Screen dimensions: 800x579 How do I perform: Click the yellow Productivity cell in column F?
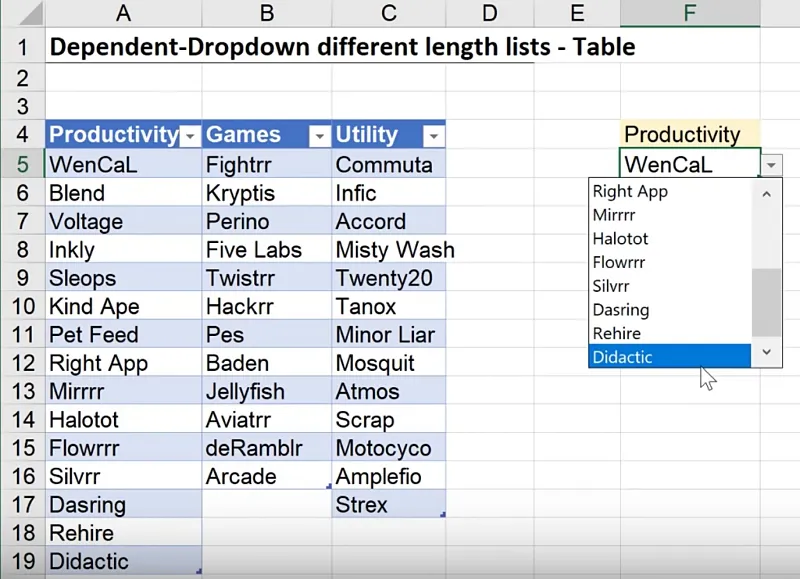pos(690,134)
